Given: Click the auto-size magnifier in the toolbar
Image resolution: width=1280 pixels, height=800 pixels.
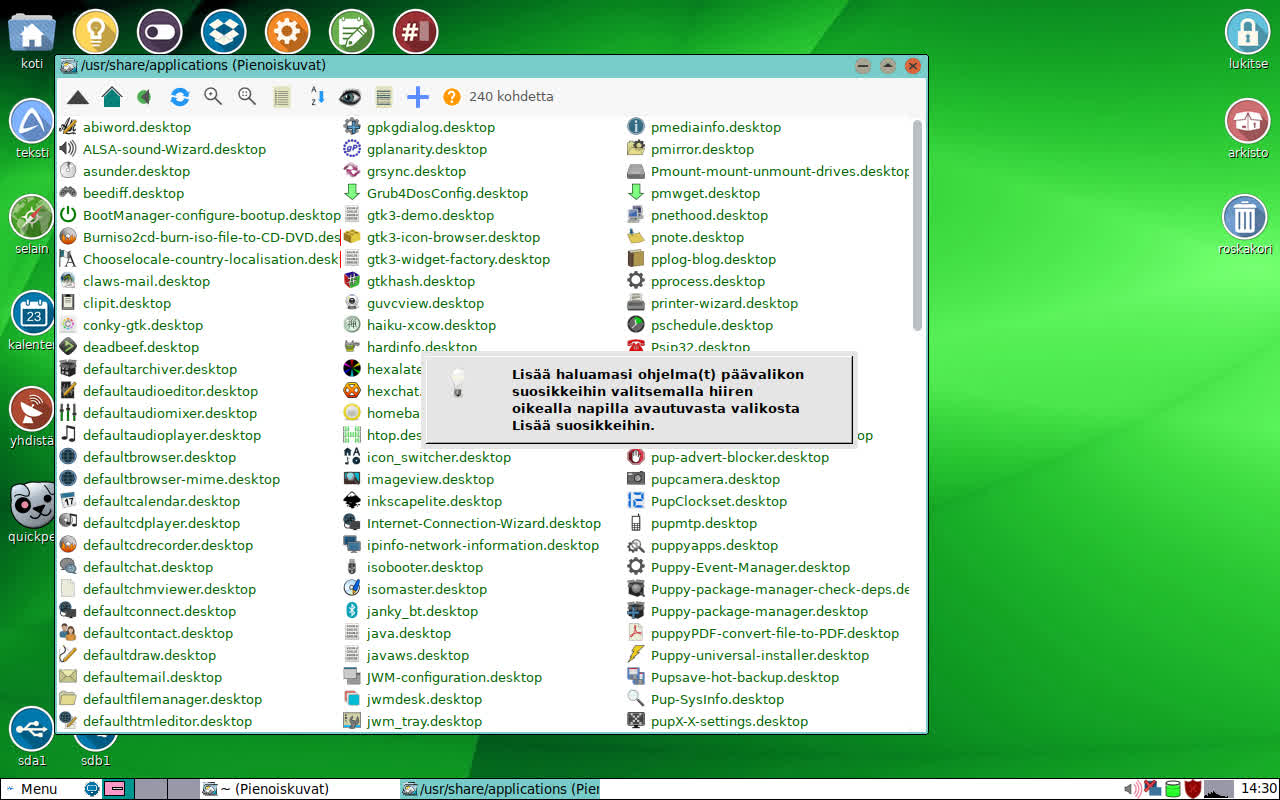Looking at the screenshot, I should tap(247, 97).
